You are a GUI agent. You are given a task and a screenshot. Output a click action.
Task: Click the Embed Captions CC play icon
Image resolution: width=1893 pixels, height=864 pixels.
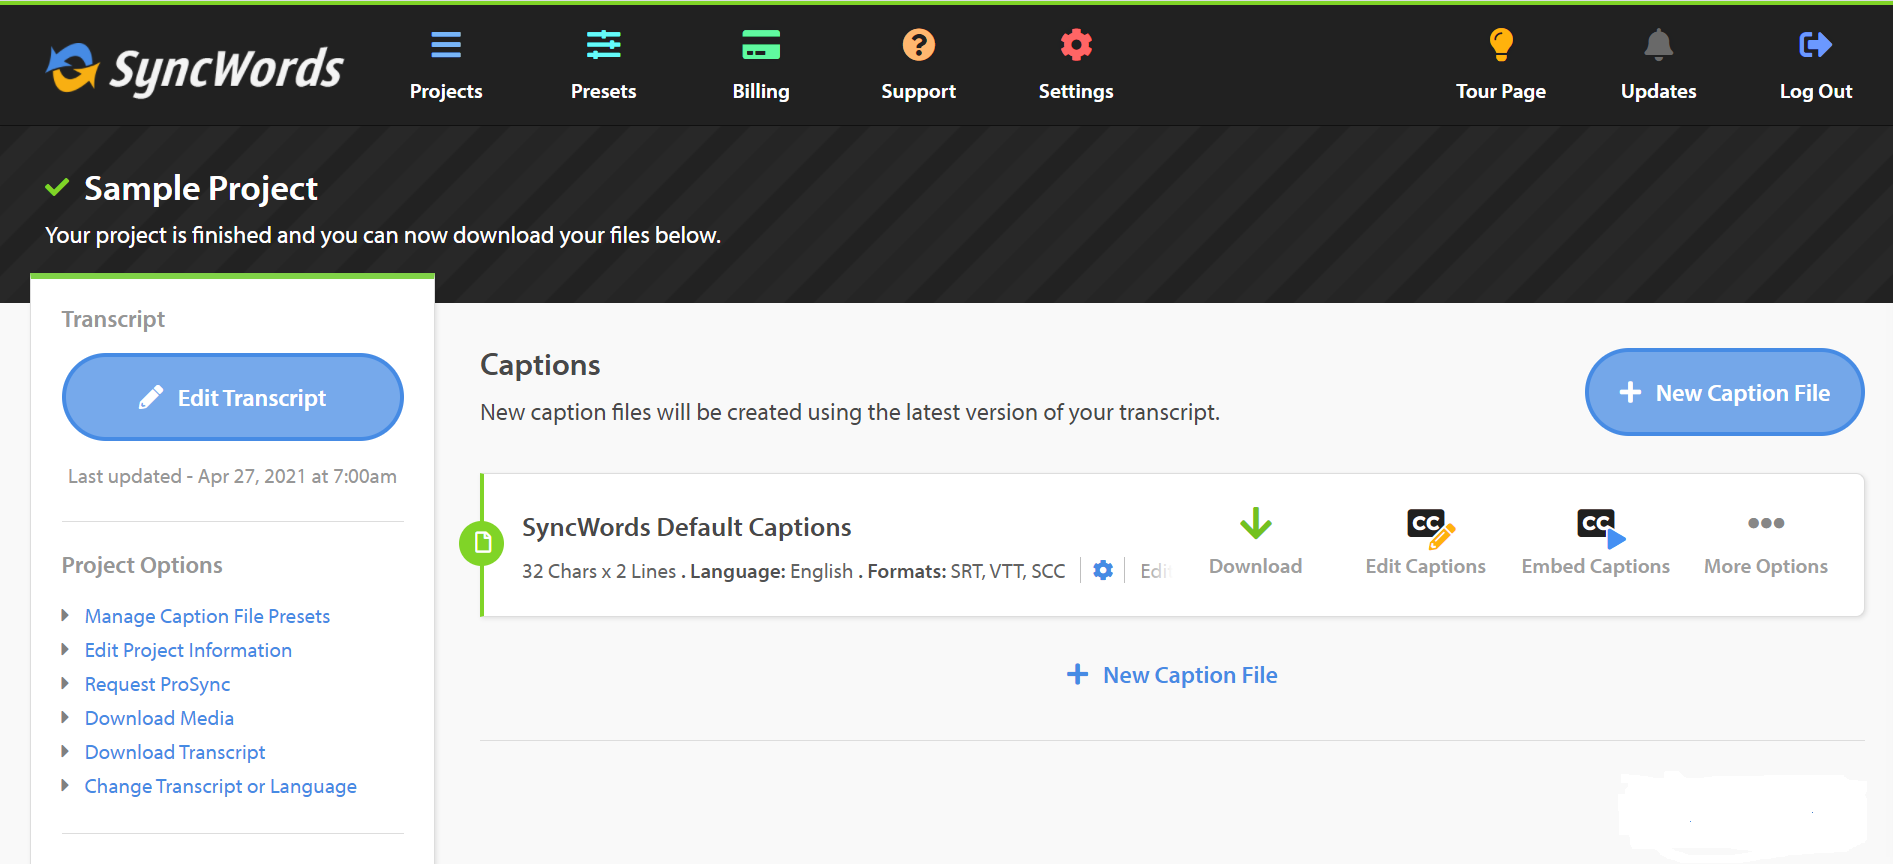coord(1601,528)
